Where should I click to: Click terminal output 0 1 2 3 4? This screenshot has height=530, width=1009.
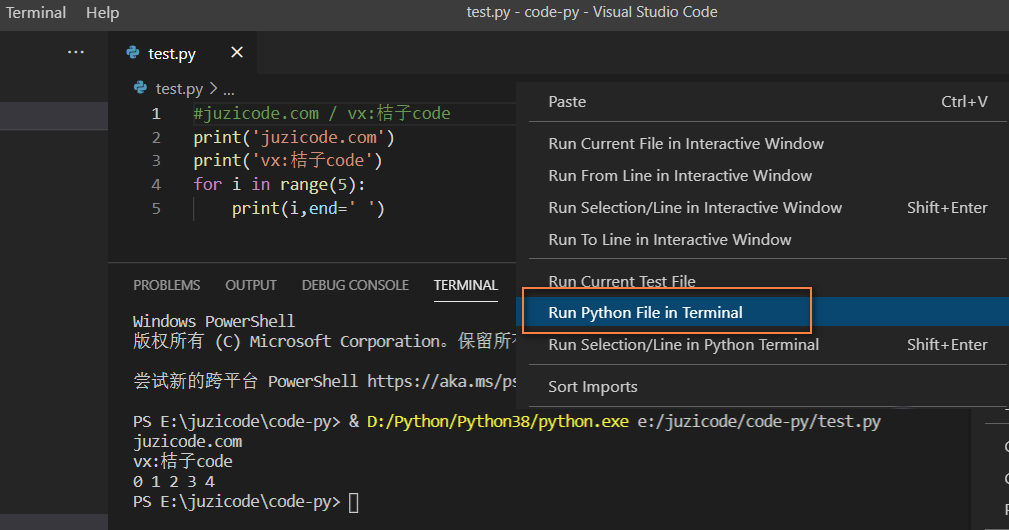click(x=174, y=481)
